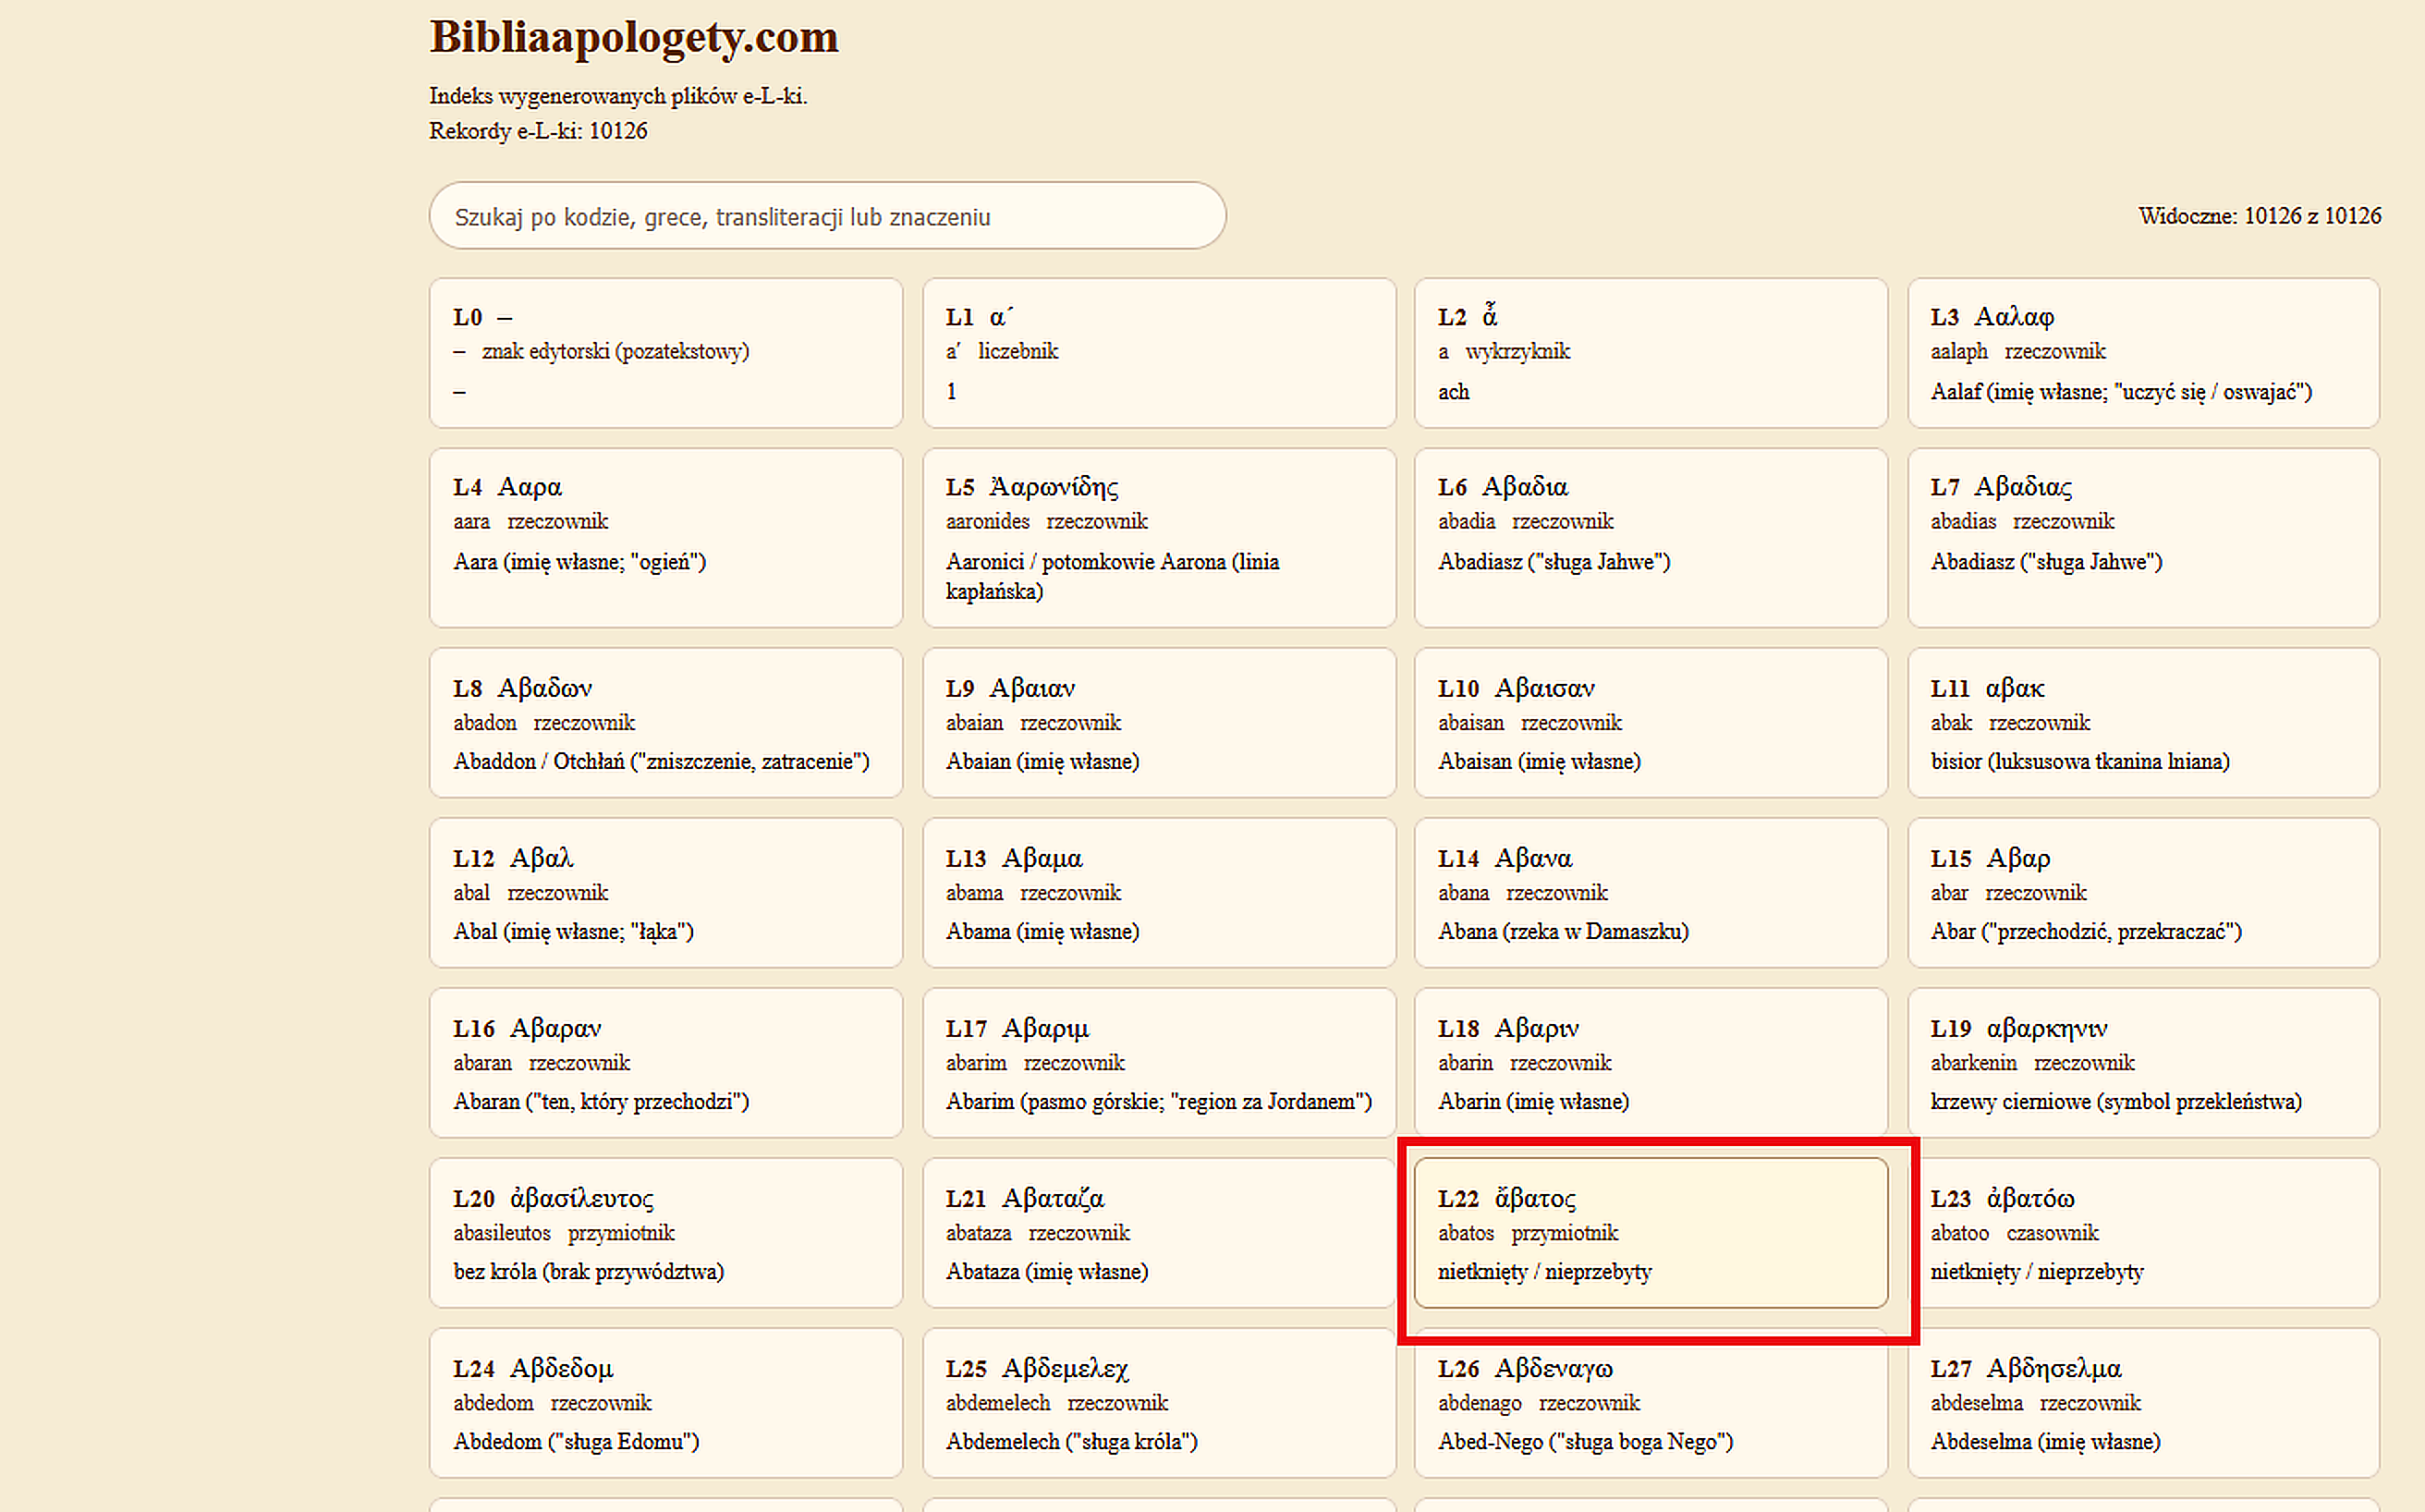Open the L1 numeral card
This screenshot has height=1512, width=2425.
[x=1158, y=353]
